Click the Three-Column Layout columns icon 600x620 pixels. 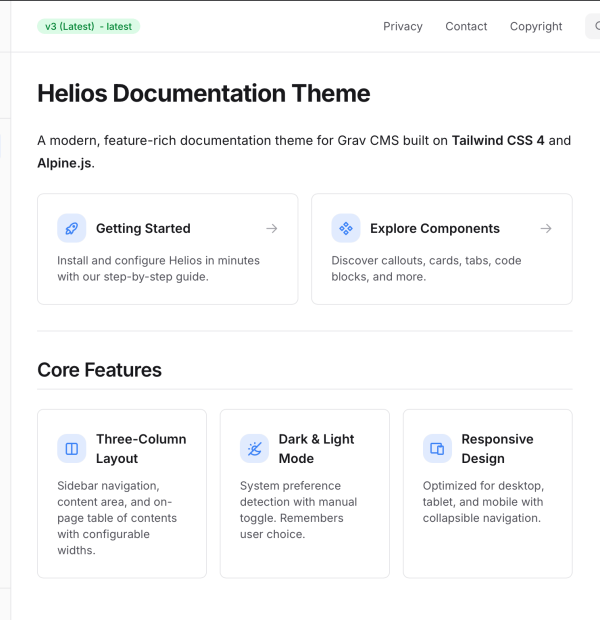point(72,449)
